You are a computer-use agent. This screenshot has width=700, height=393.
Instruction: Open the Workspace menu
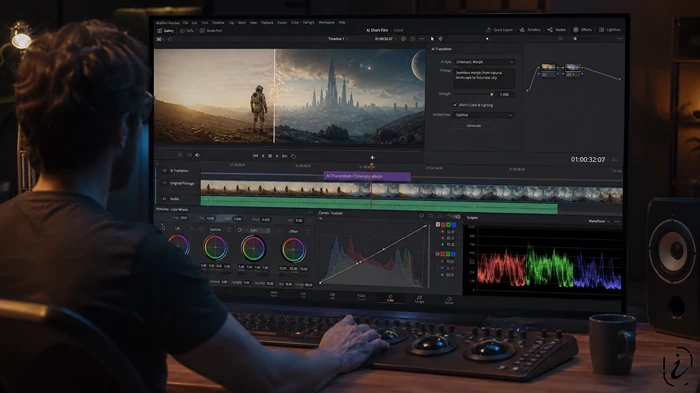326,22
